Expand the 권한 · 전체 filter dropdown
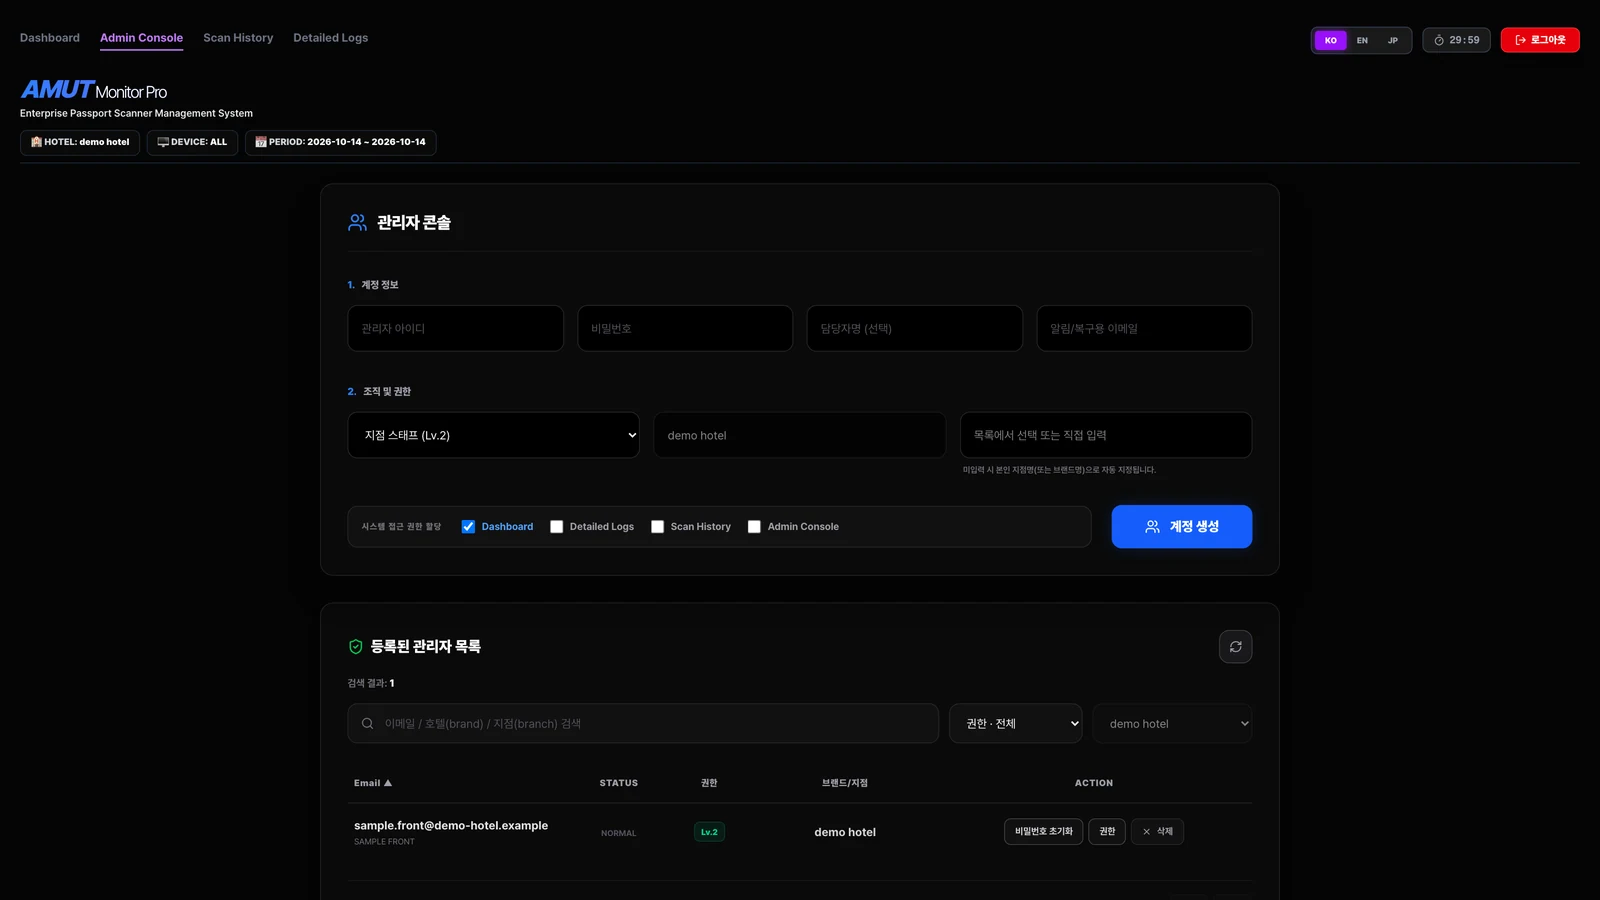The height and width of the screenshot is (900, 1600). click(1015, 724)
